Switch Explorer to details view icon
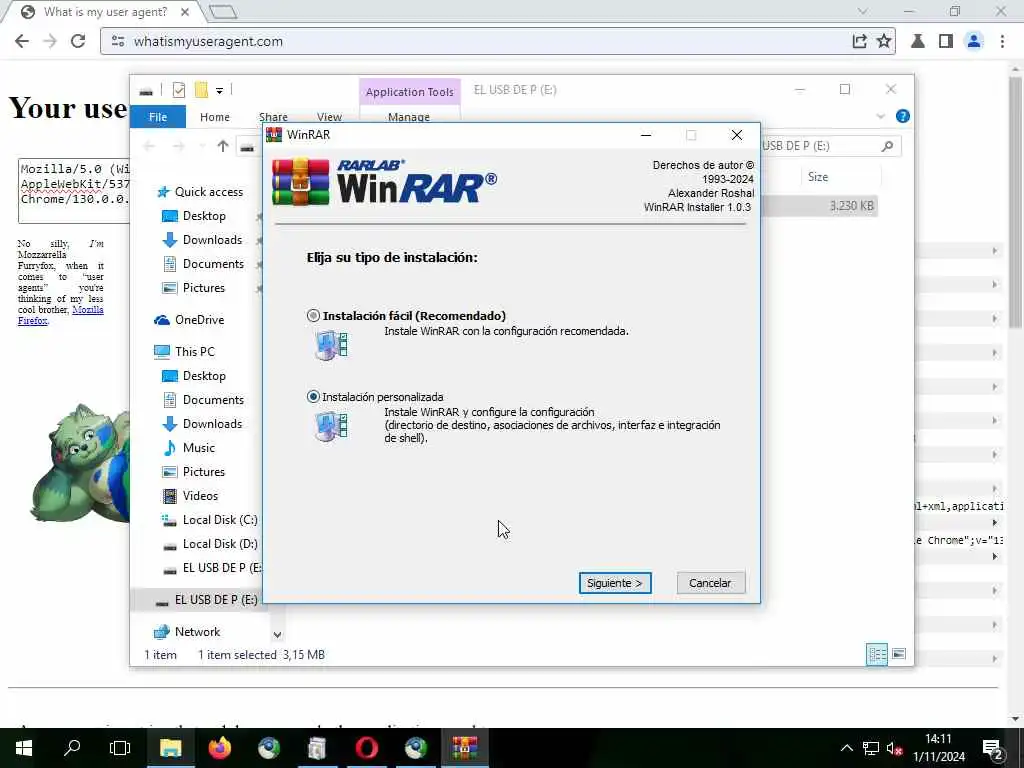The height and width of the screenshot is (768, 1024). 876,654
